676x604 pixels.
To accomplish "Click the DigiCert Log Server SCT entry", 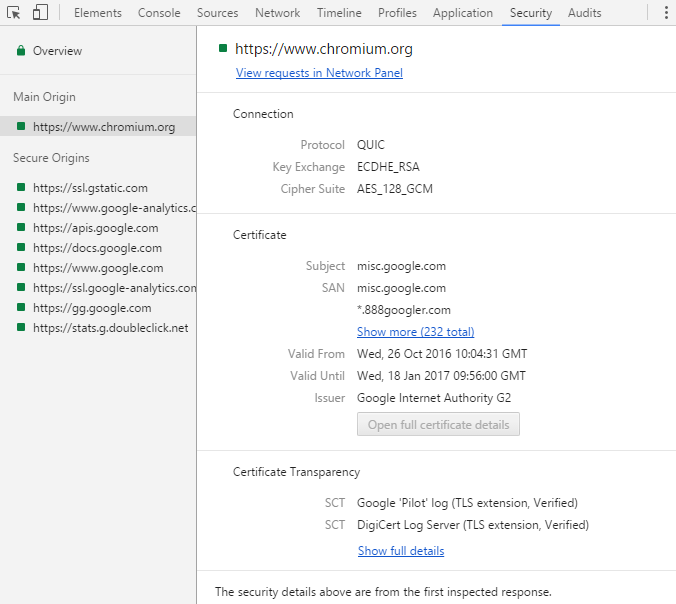I will tap(473, 525).
